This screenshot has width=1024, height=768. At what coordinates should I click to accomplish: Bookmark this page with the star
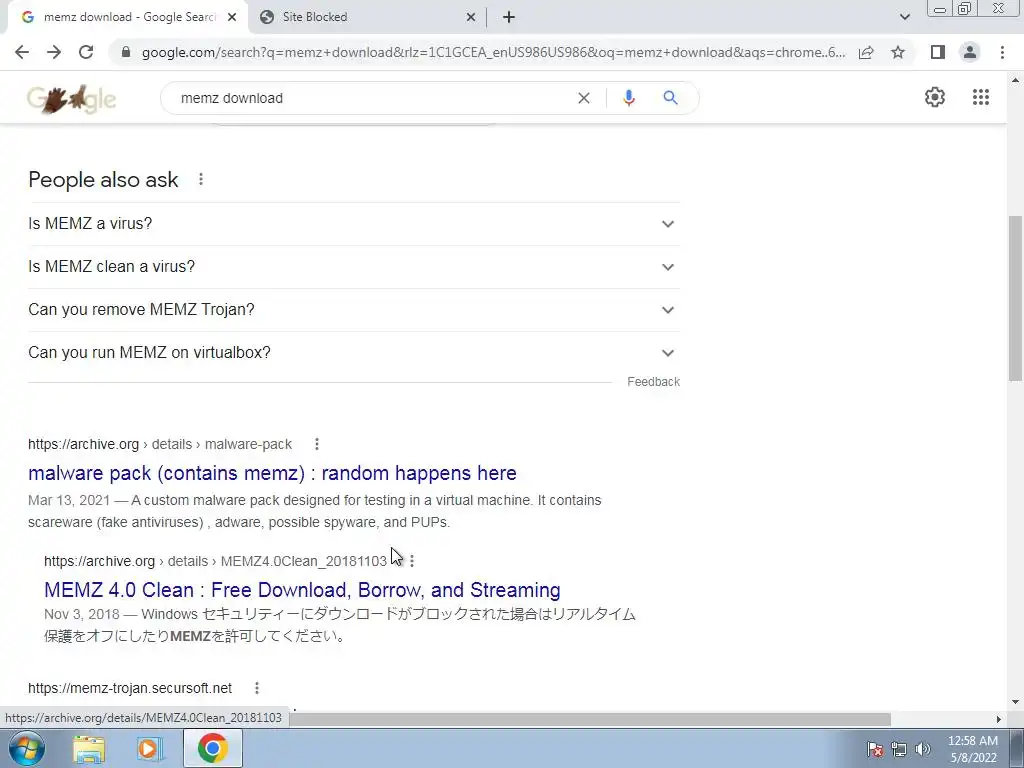click(x=898, y=52)
